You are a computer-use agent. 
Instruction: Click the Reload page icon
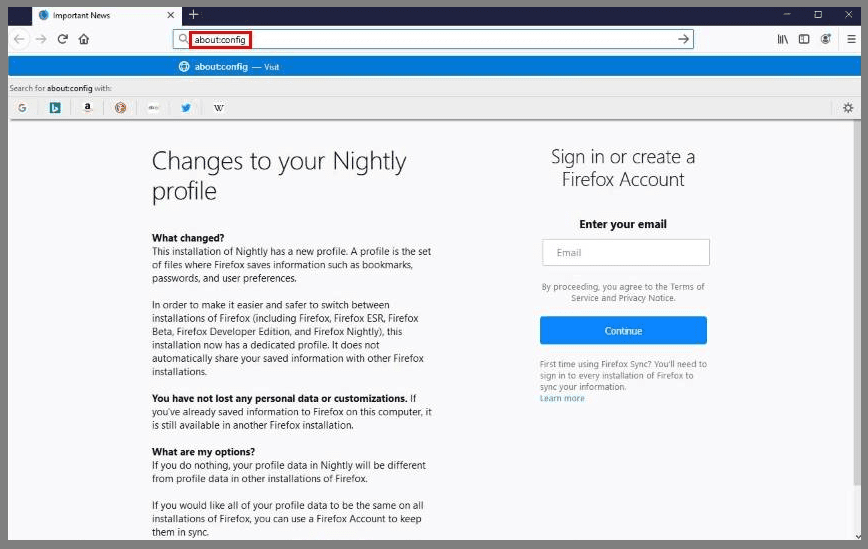62,39
